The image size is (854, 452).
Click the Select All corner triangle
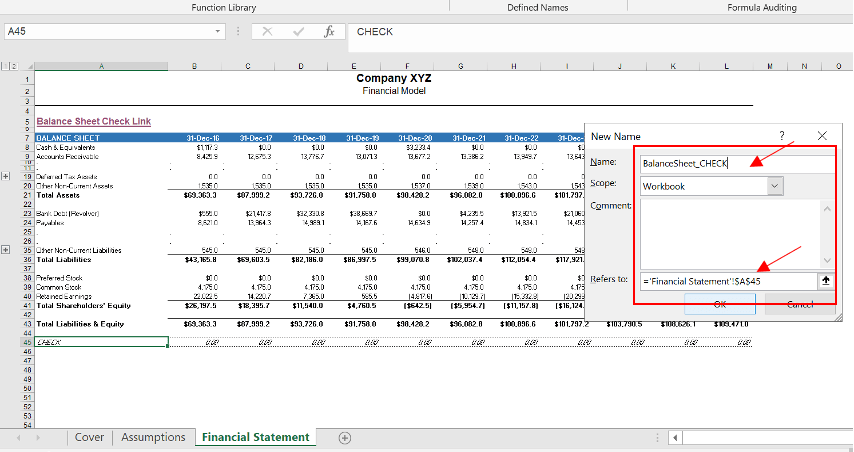pyautogui.click(x=30, y=66)
